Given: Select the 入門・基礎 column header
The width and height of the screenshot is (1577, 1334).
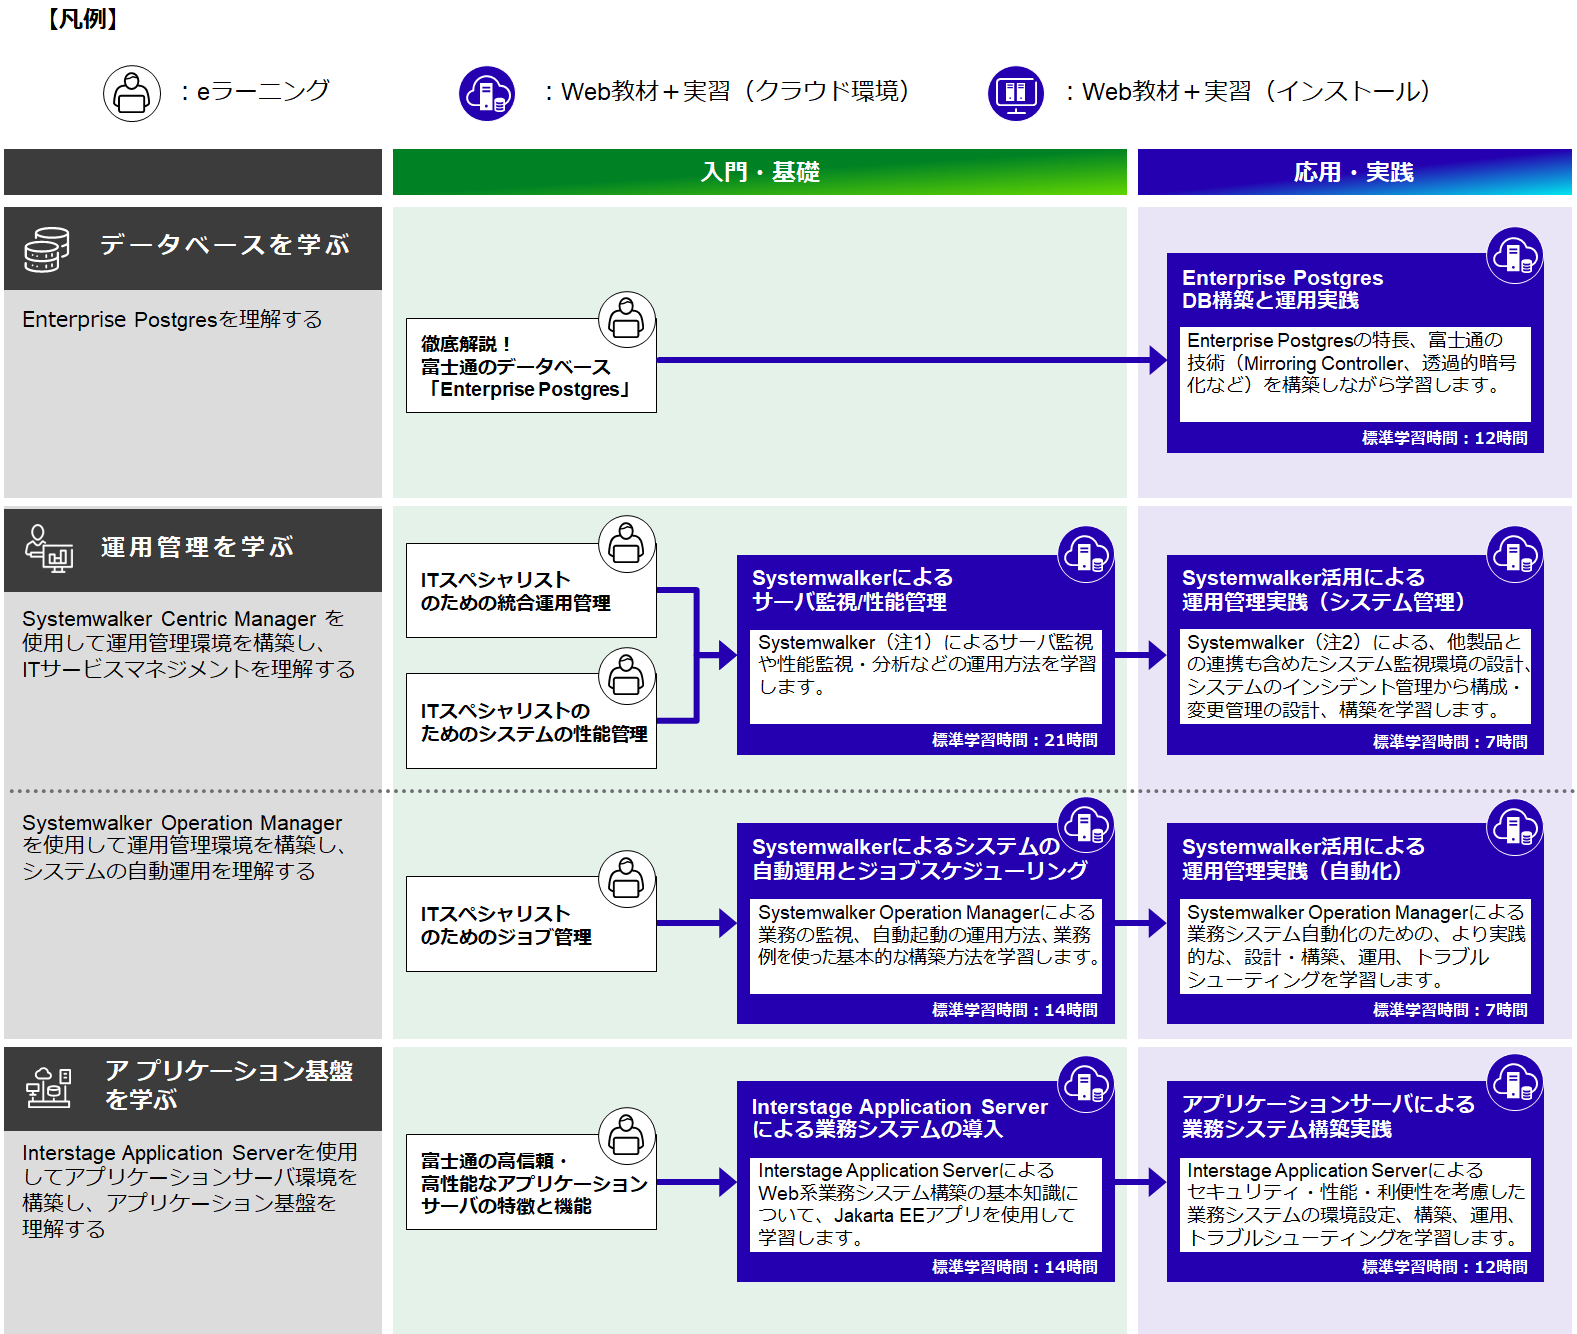Looking at the screenshot, I should tap(760, 172).
